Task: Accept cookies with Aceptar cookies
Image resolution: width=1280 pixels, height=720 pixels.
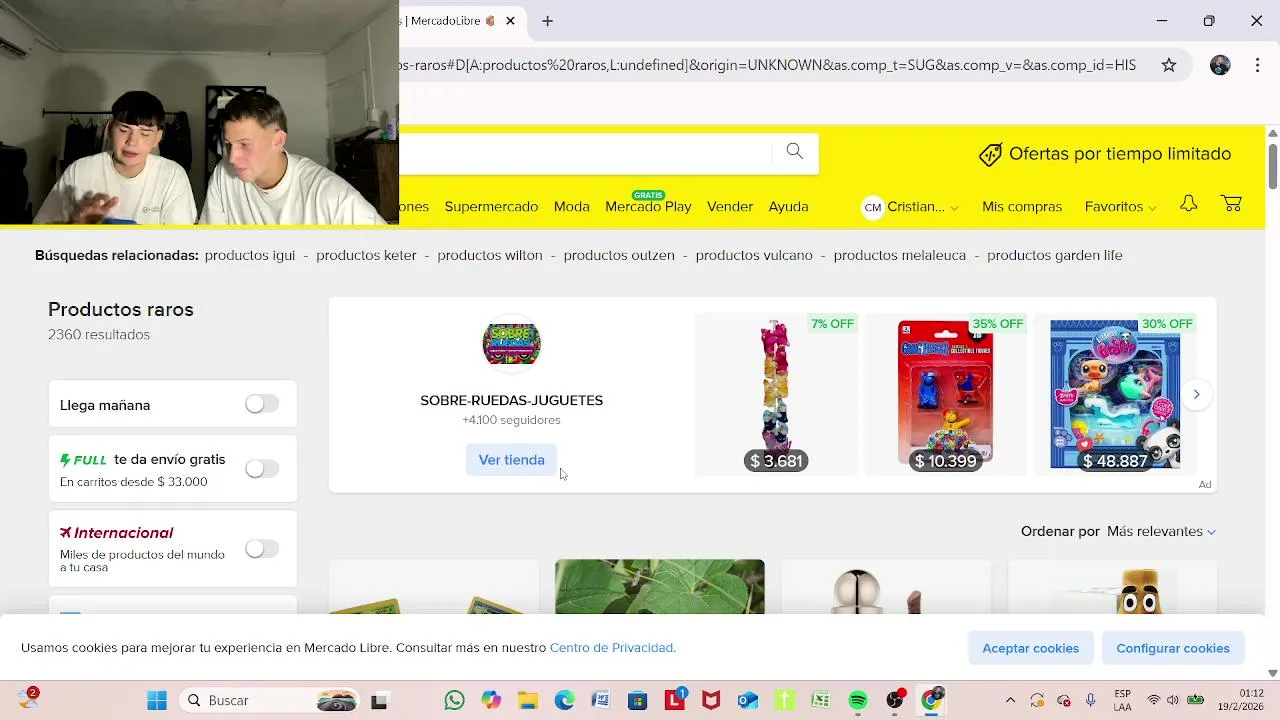Action: tap(1030, 648)
